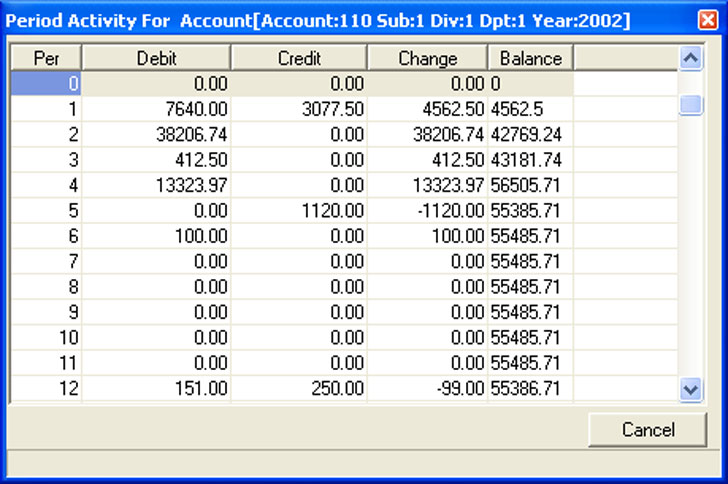Click debit cell 38206.74 in period 2
The image size is (728, 484).
[x=156, y=135]
